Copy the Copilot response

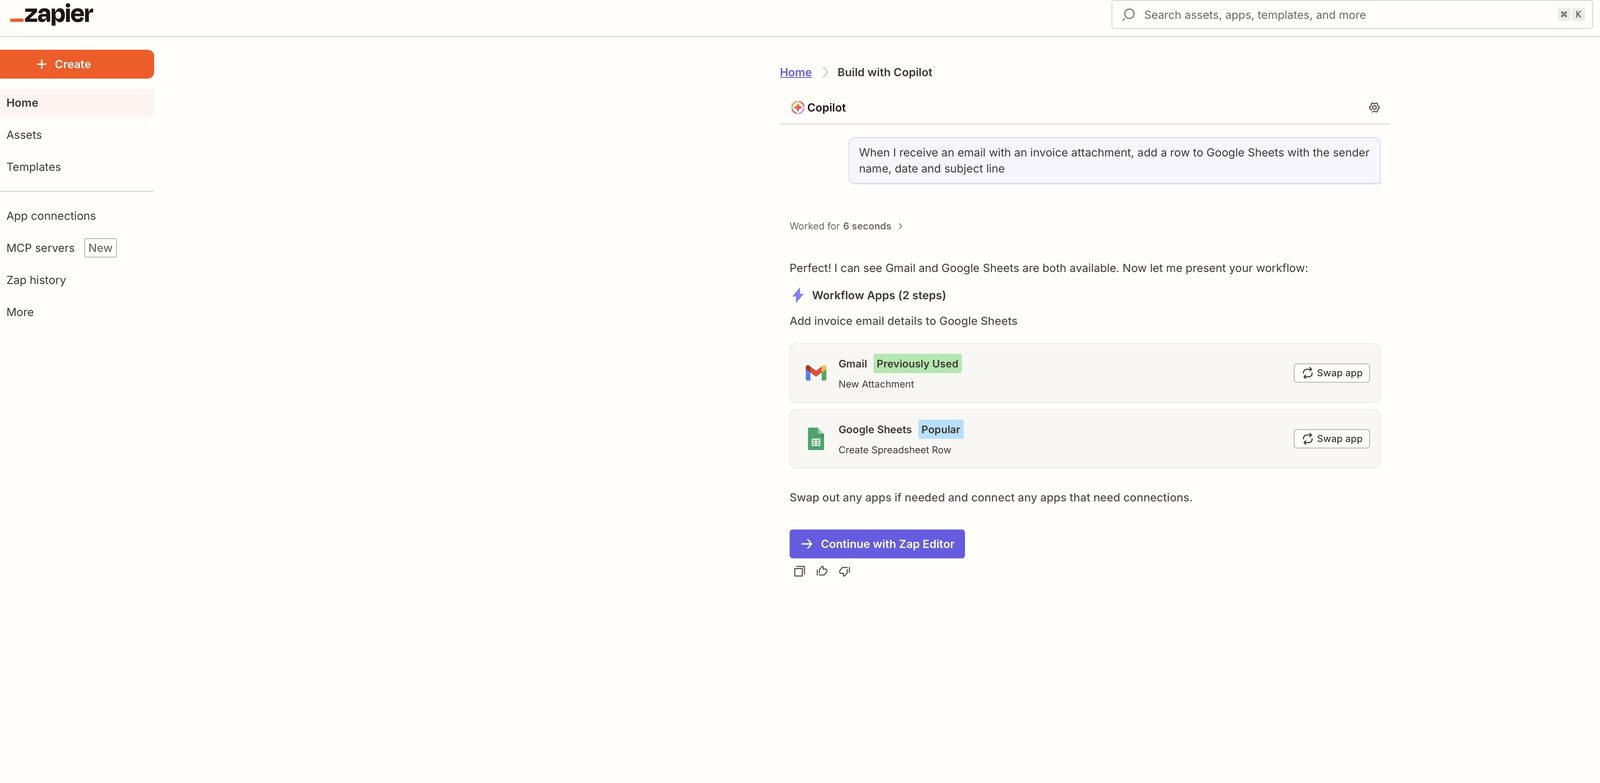click(799, 571)
